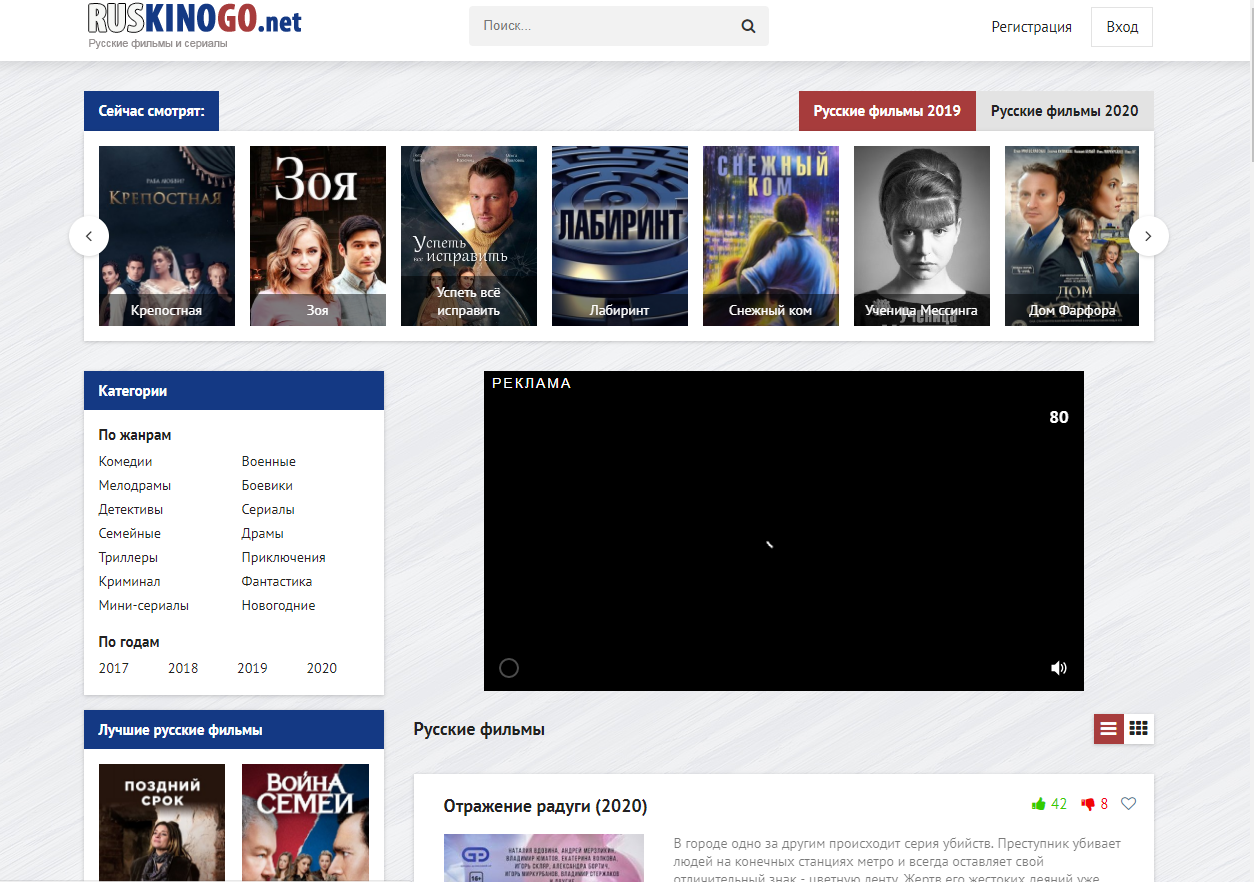Switch to list view layout
Screen dimensions: 1254x882
[x=1108, y=729]
